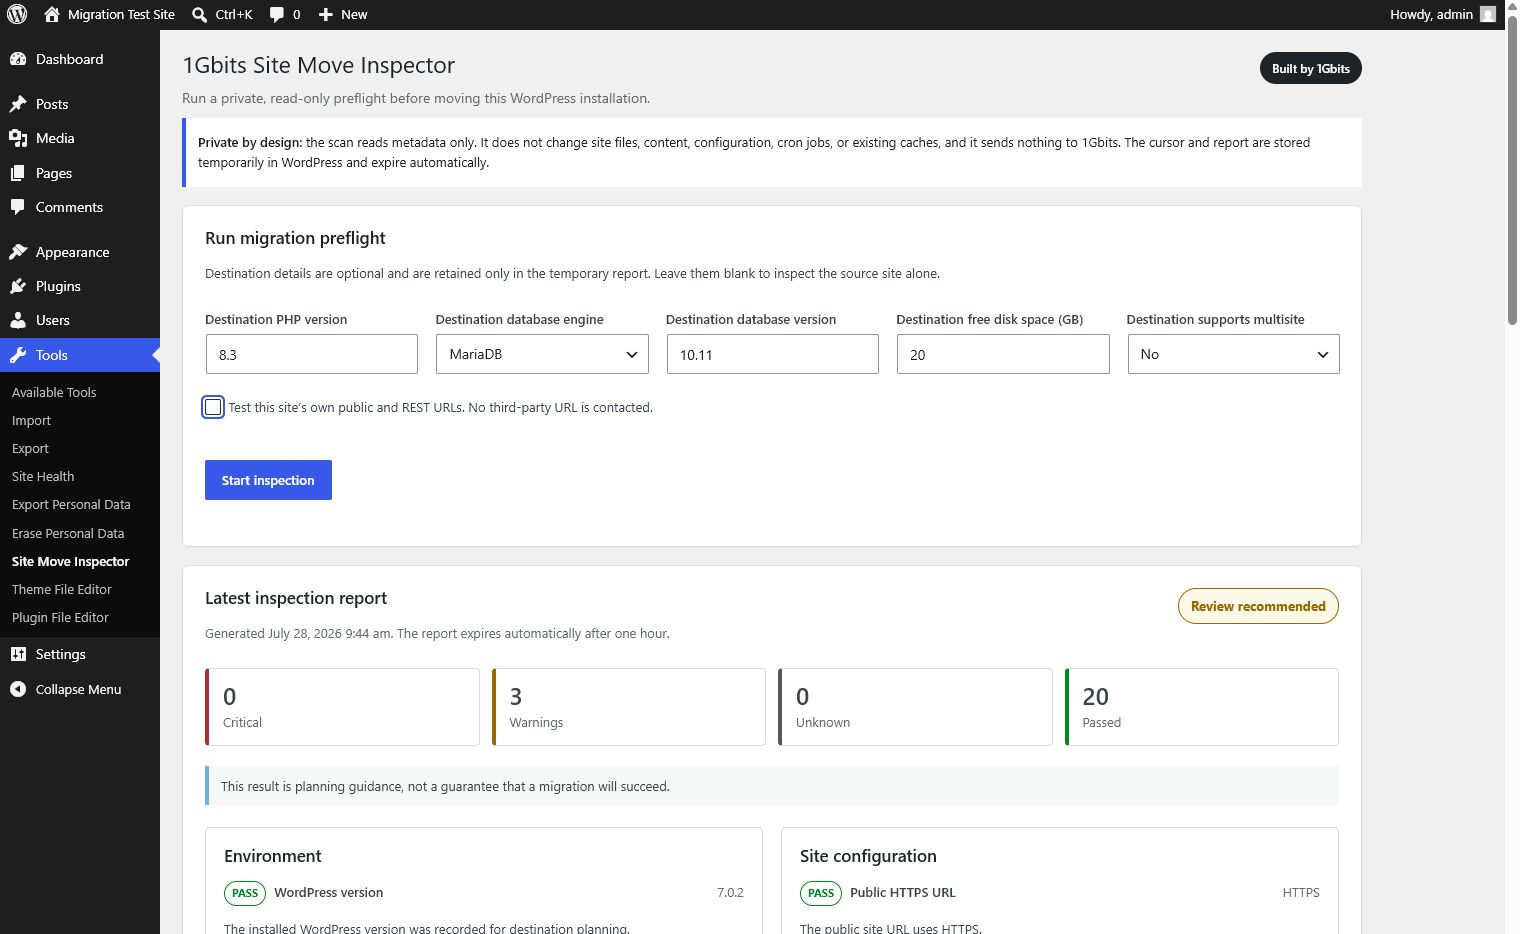Click the New content link
1520x934 pixels.
point(354,14)
